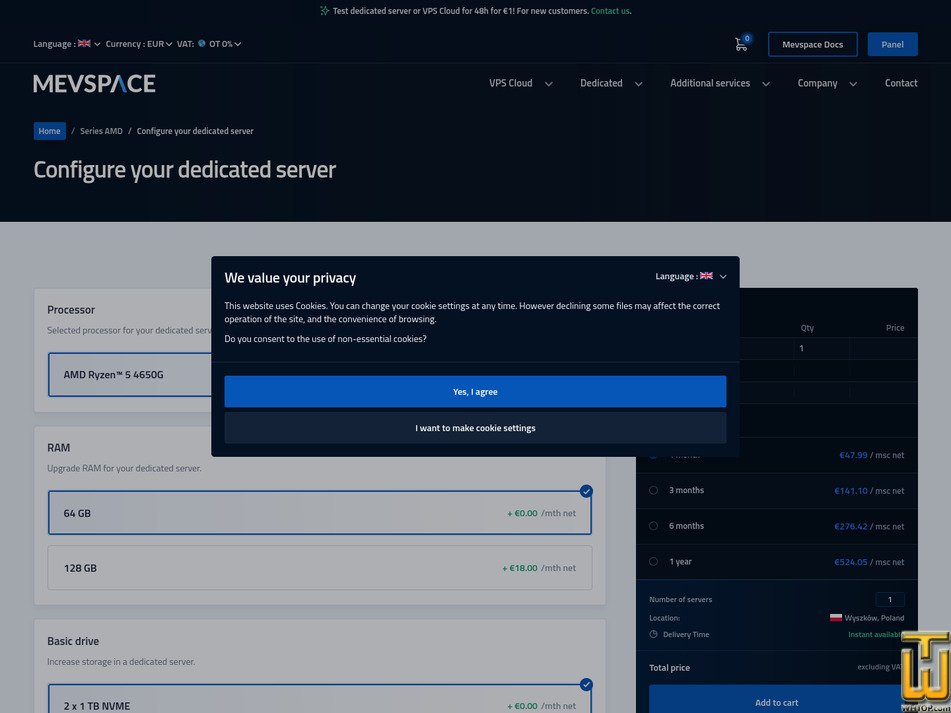The width and height of the screenshot is (951, 713).
Task: Open the Language dropdown in privacy dialog
Action: 691,276
